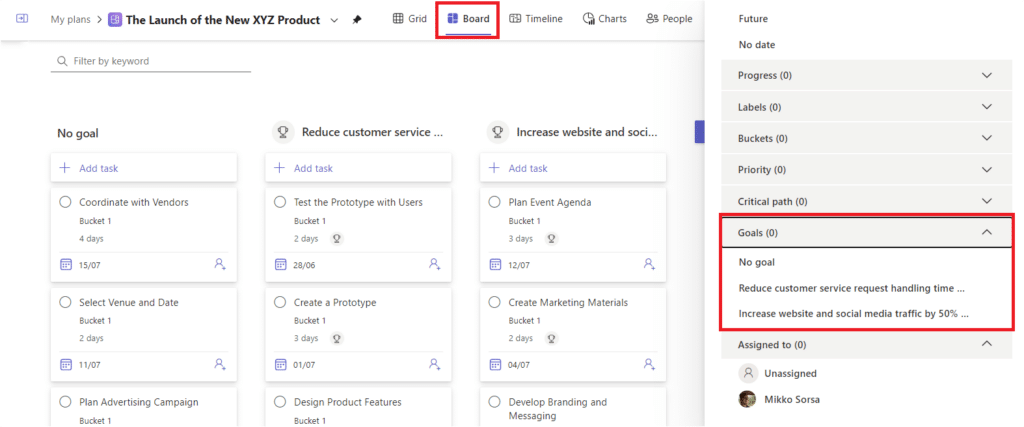Mark Create Marketing Materials complete

tap(495, 302)
